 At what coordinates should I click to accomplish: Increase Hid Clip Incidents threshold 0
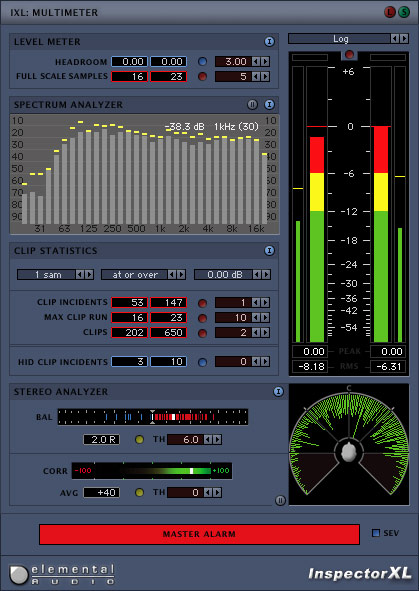click(x=265, y=362)
